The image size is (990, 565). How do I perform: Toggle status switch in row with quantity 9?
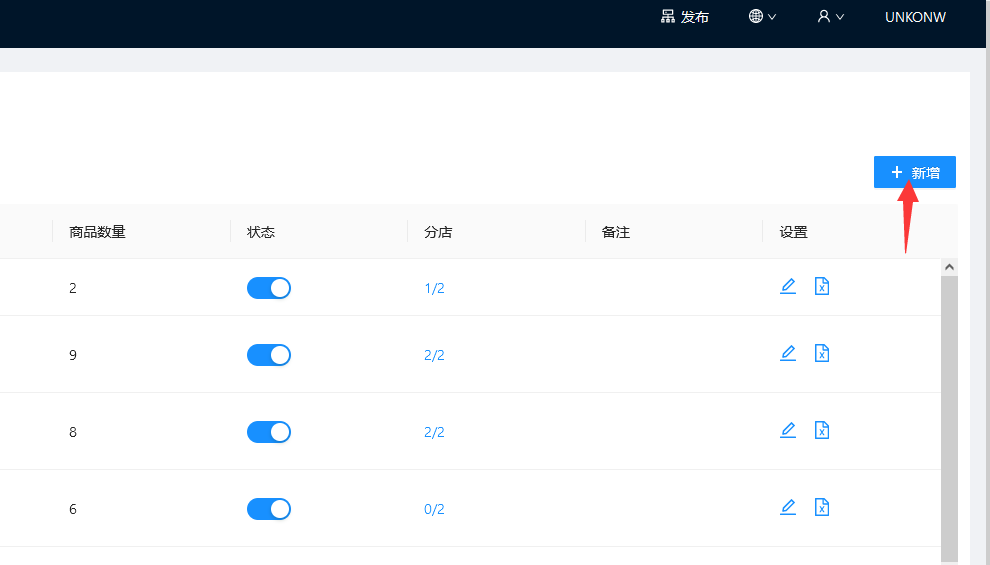coord(269,355)
